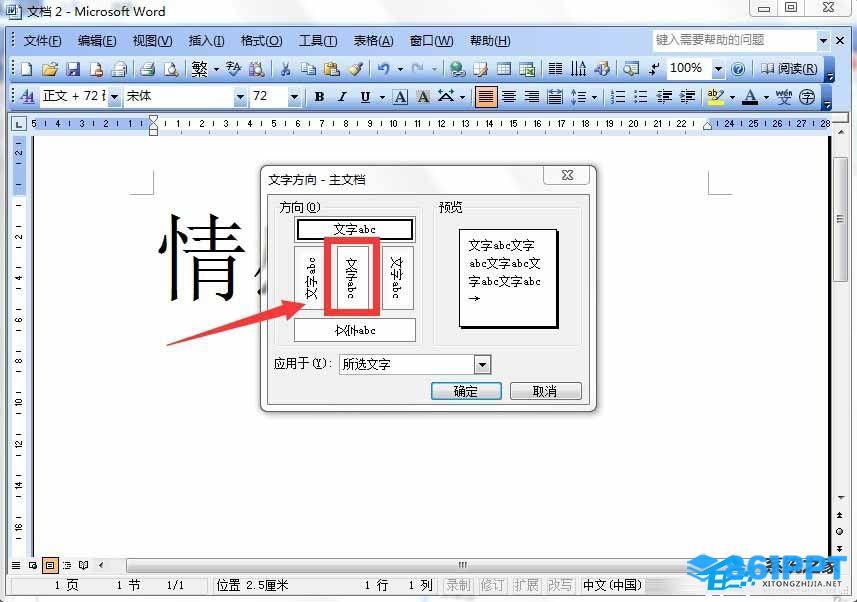Click the help question input box
The height and width of the screenshot is (602, 857).
(734, 40)
